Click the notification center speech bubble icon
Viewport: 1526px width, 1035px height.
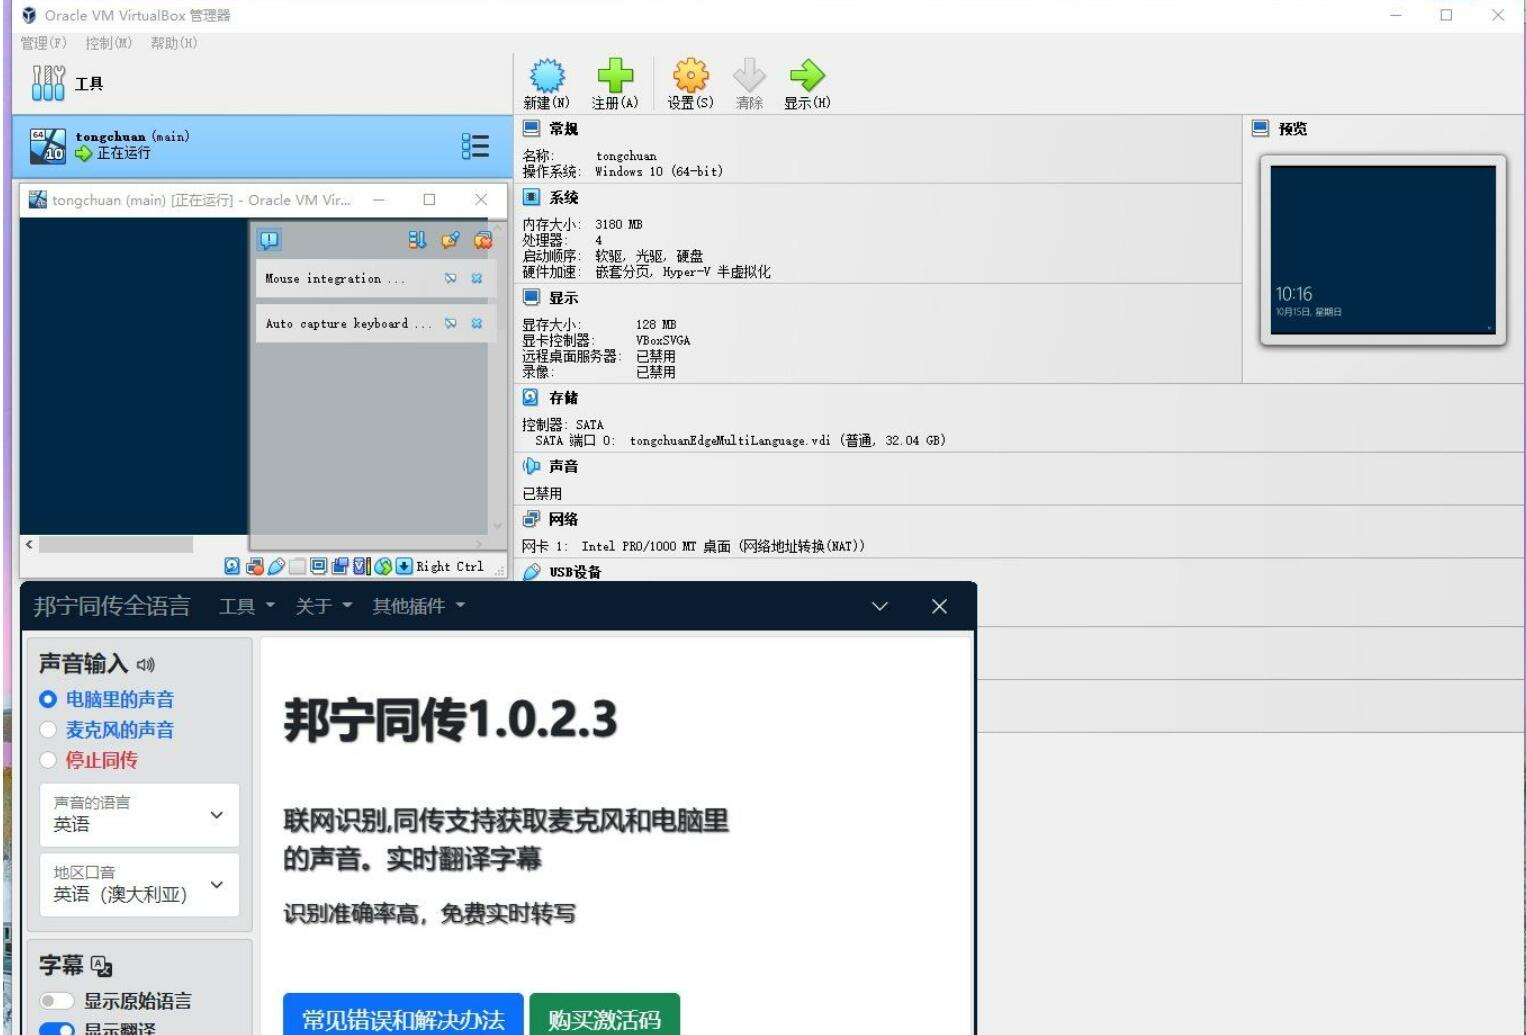point(270,240)
